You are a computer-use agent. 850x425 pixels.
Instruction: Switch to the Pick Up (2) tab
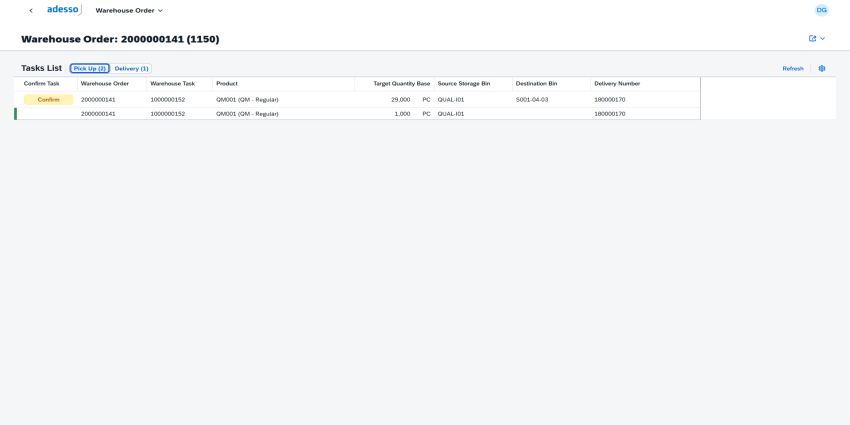tap(90, 69)
